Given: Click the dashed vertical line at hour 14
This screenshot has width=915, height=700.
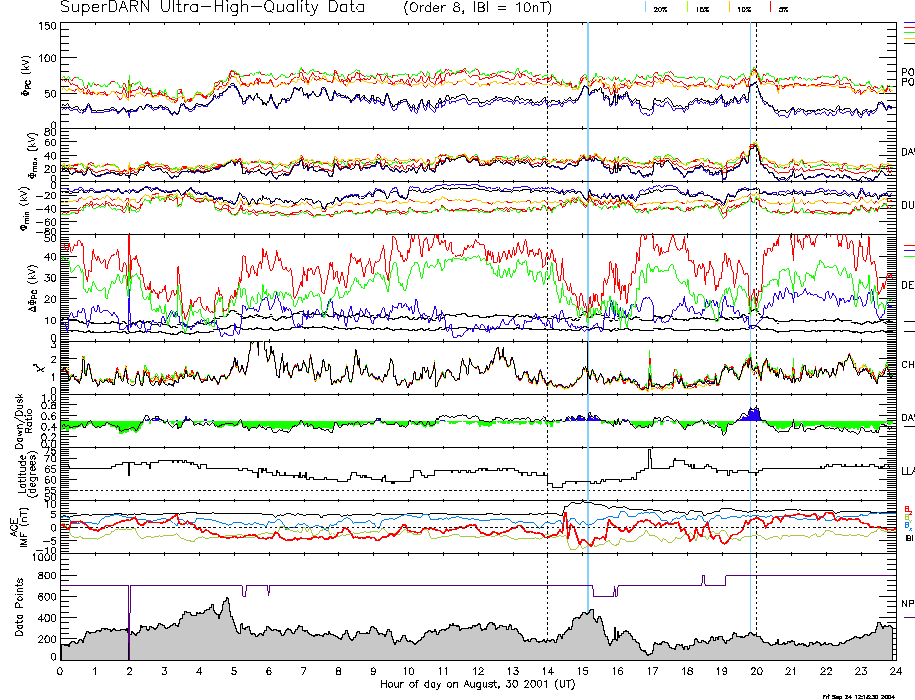Looking at the screenshot, I should (x=547, y=300).
